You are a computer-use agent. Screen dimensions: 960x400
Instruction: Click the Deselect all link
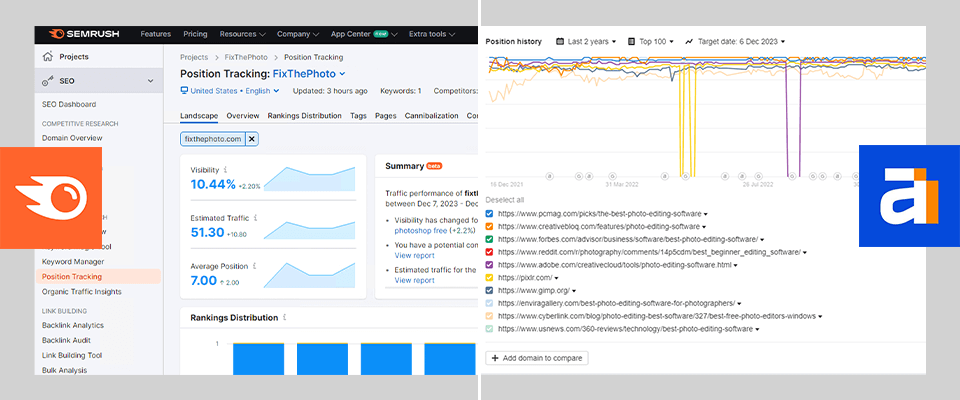[x=502, y=200]
